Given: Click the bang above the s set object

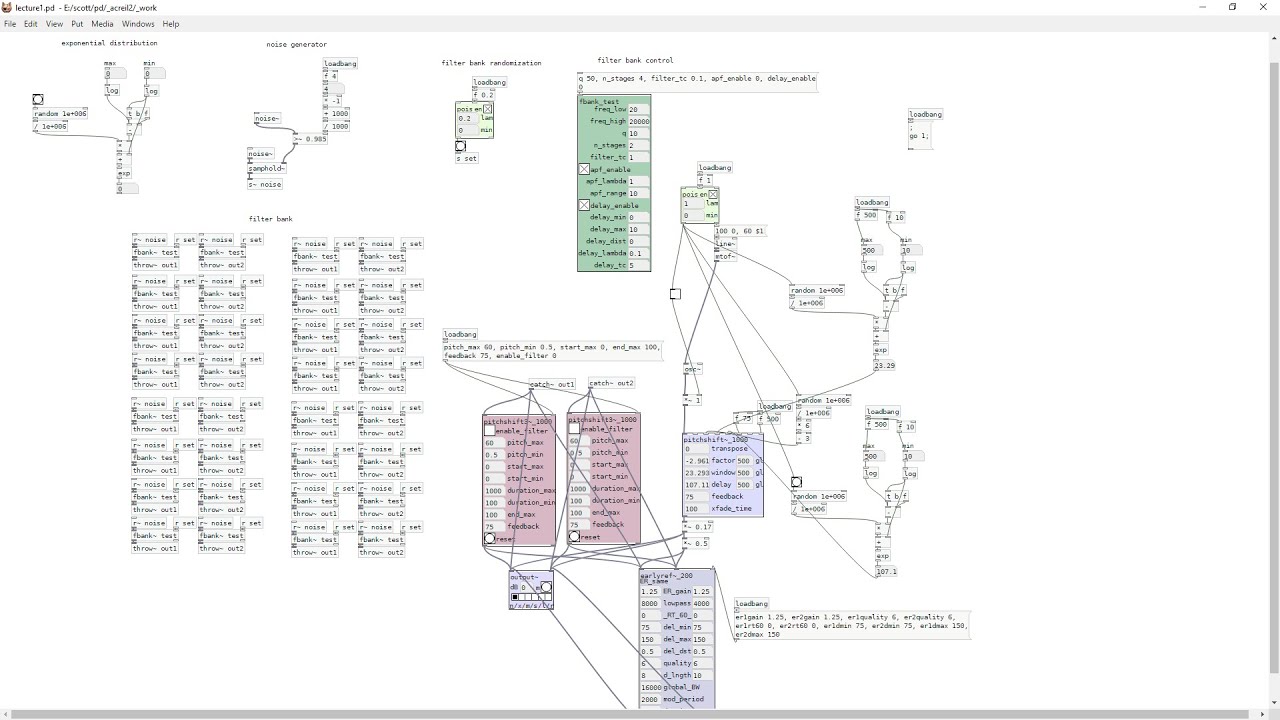Looking at the screenshot, I should tap(460, 146).
